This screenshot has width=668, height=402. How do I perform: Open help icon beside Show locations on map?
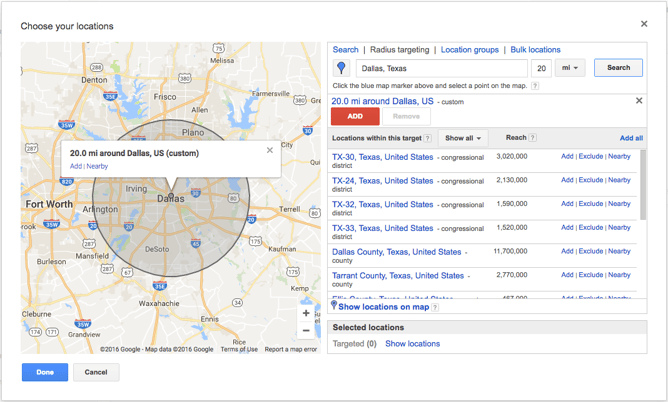click(x=435, y=307)
